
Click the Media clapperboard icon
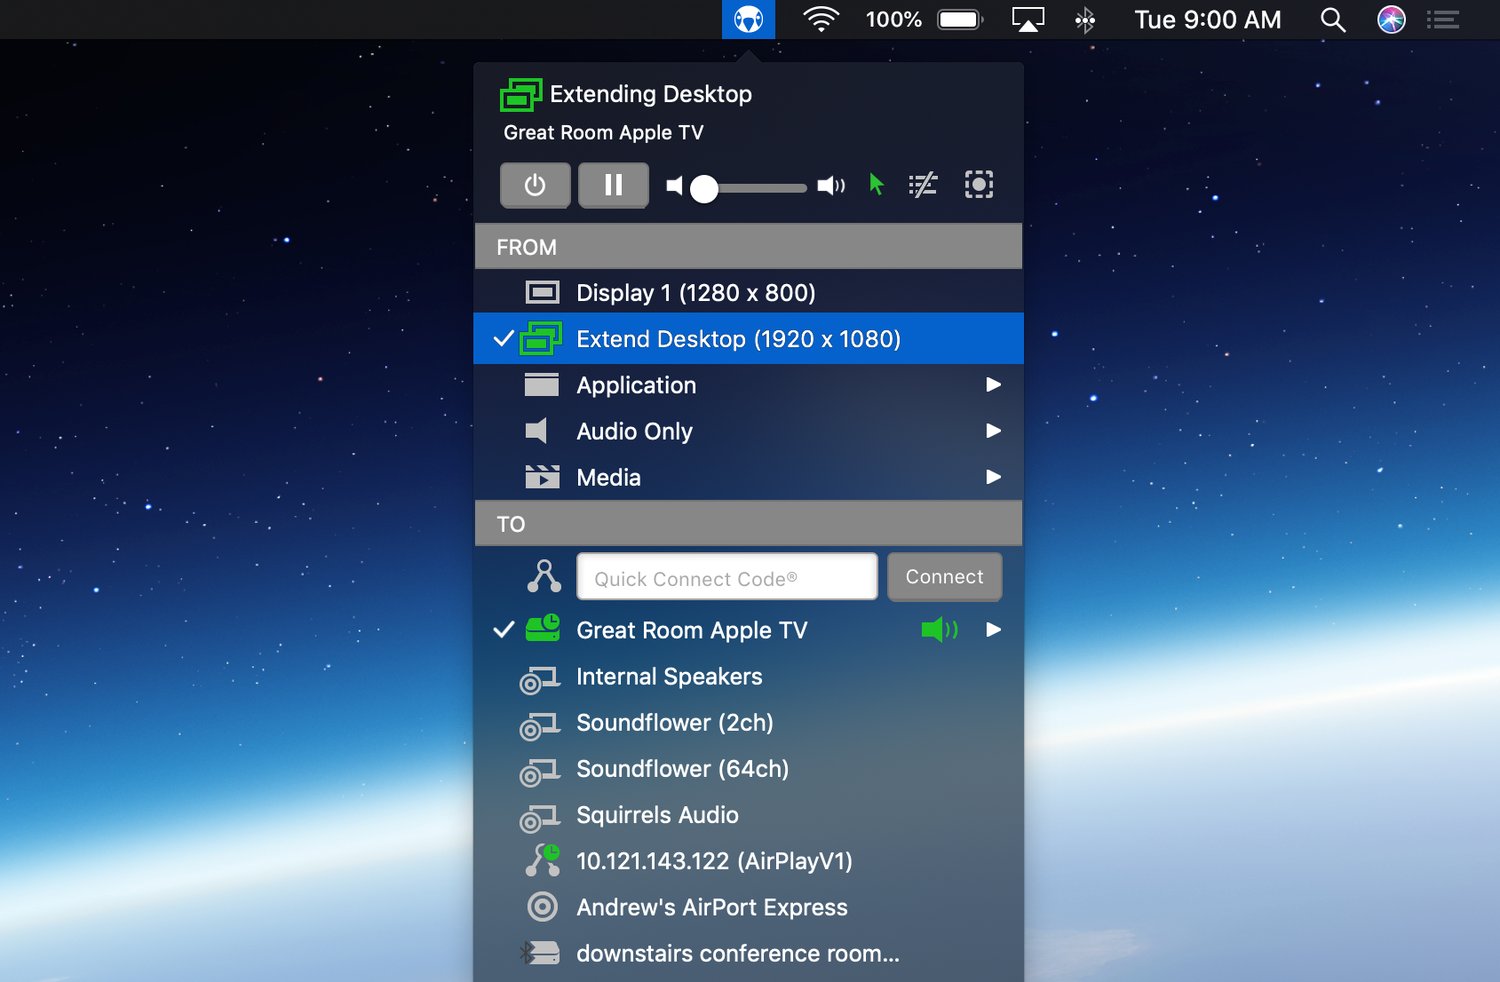coord(540,477)
